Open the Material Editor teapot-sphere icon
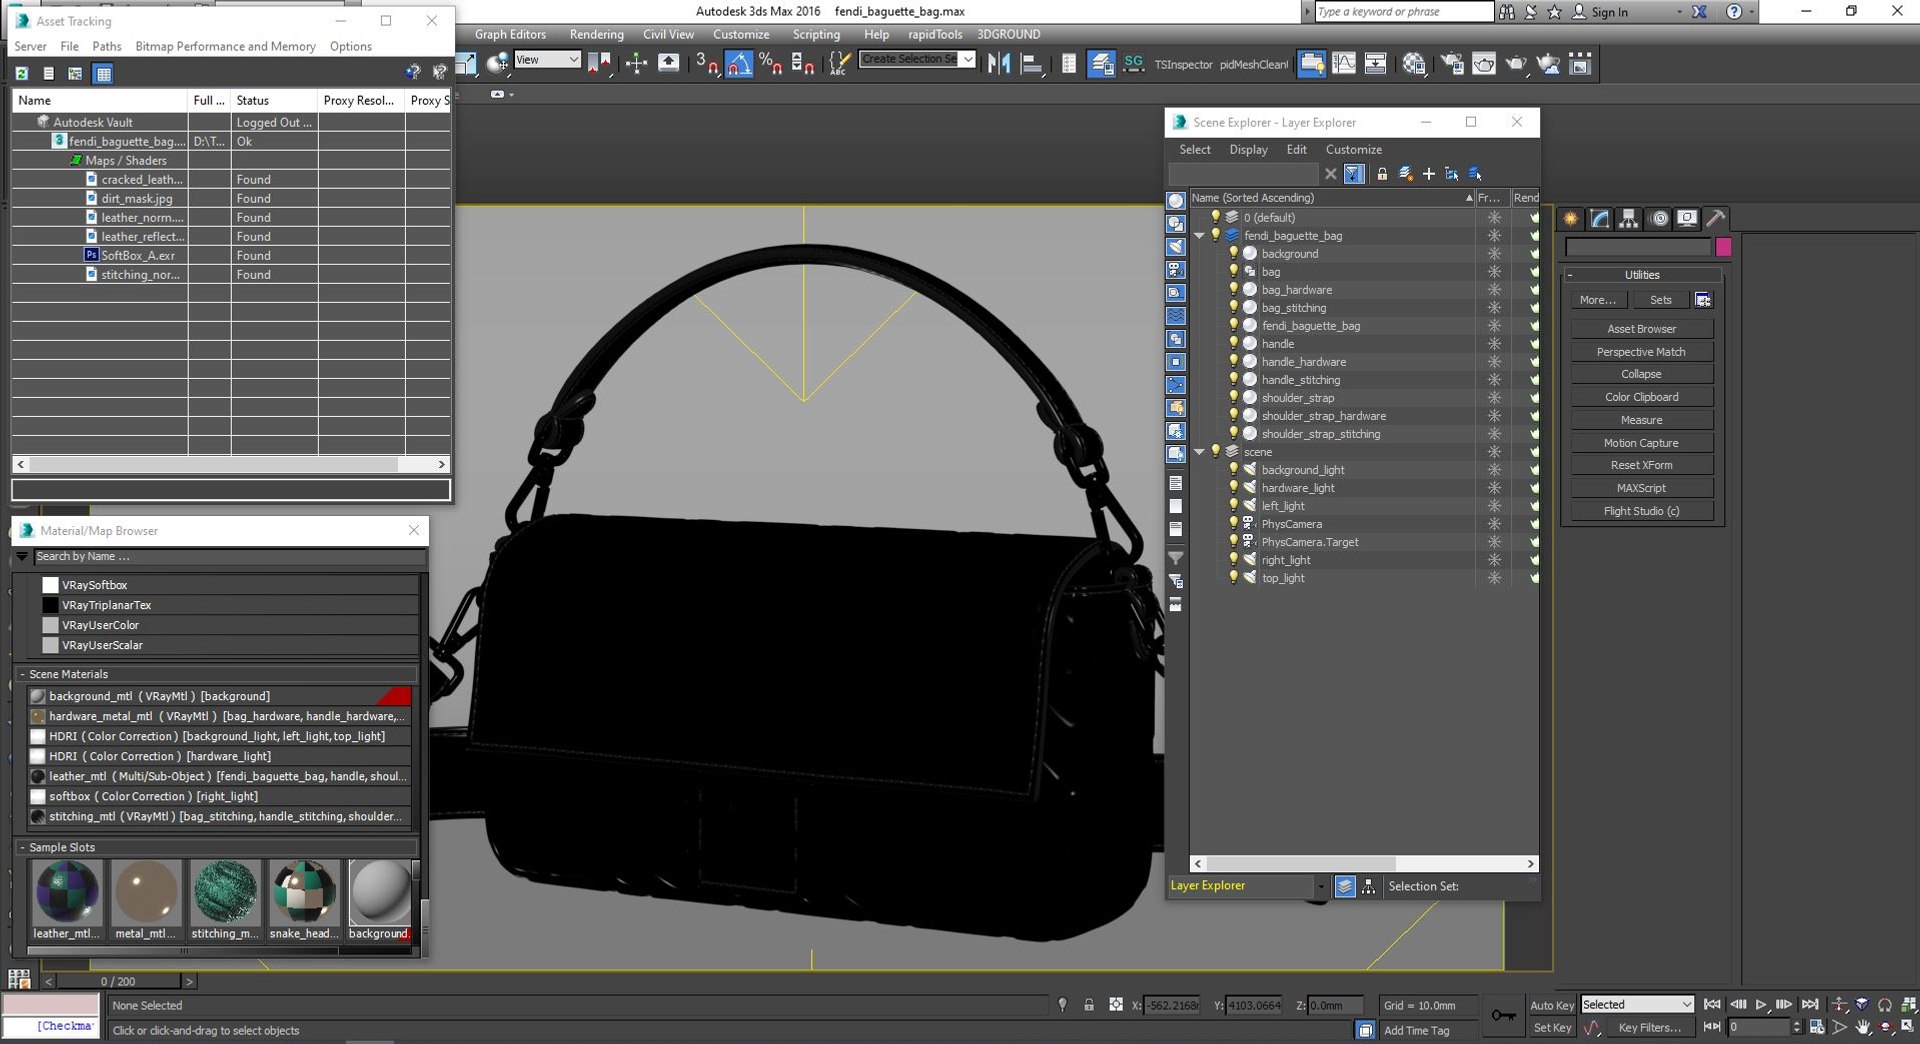This screenshot has height=1044, width=1920. [x=1413, y=64]
